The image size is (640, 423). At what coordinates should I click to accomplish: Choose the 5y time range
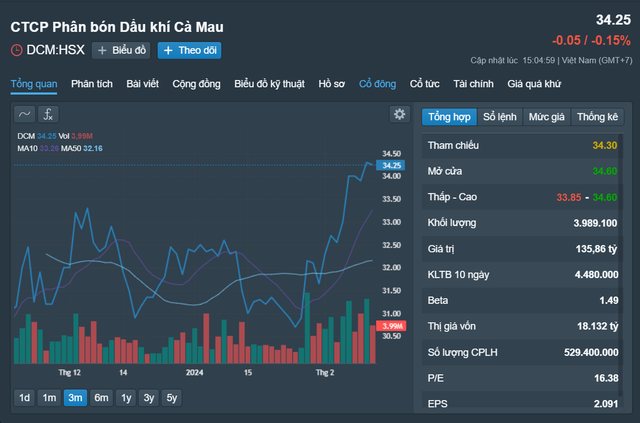click(172, 397)
